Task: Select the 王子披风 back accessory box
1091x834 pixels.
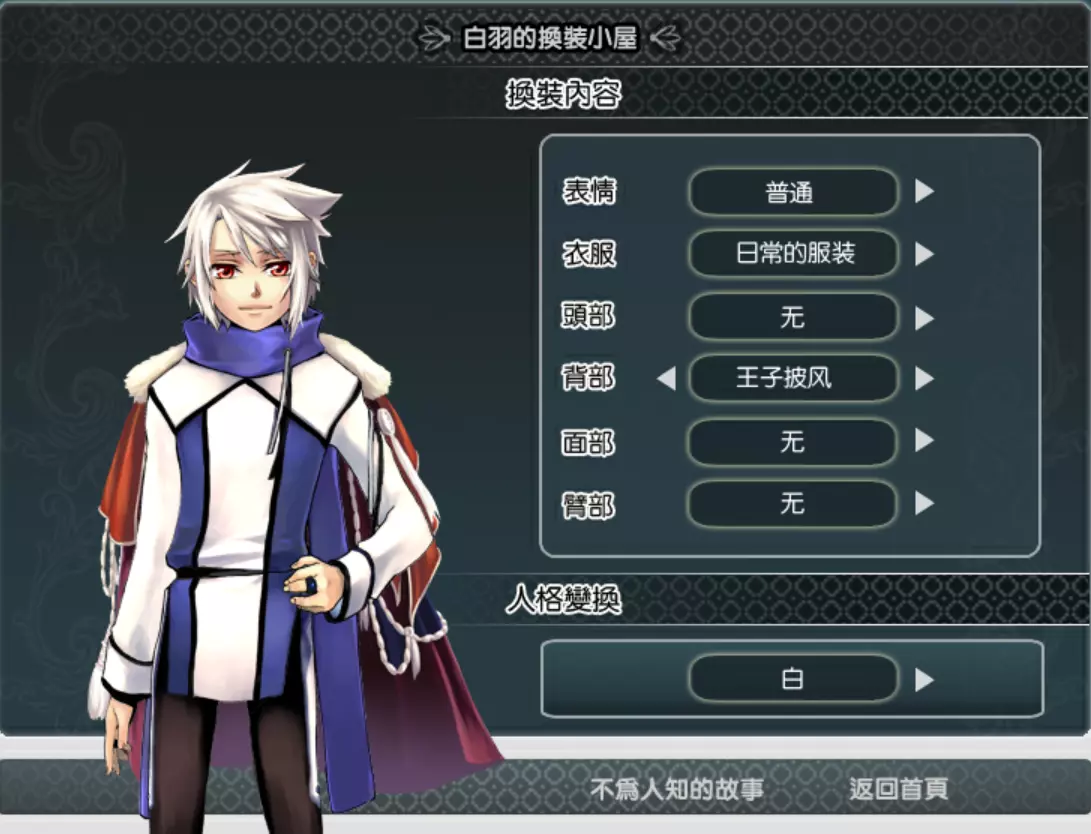Action: pyautogui.click(x=793, y=378)
